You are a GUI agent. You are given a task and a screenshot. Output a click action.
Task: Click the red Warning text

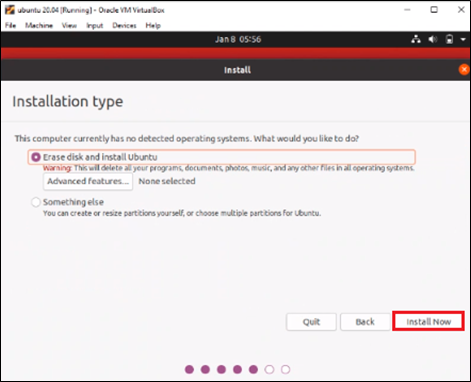point(57,168)
